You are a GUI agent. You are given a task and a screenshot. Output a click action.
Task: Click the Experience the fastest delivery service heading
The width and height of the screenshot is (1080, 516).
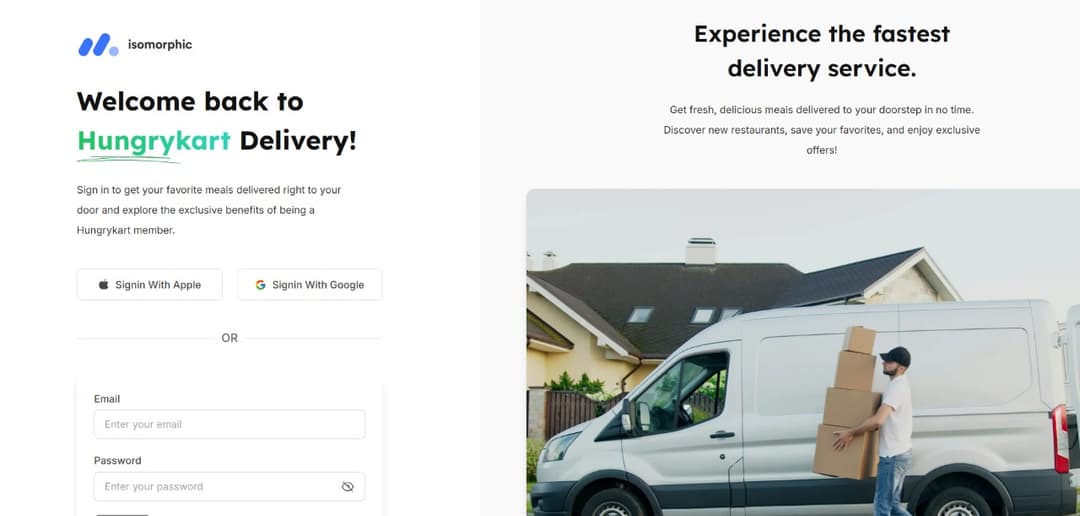822,51
